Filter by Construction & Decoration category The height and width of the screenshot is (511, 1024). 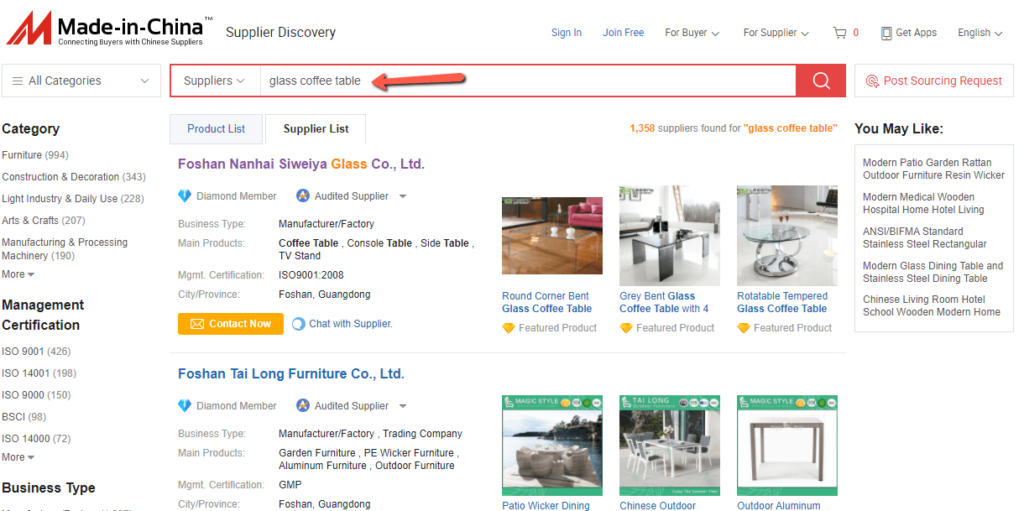(x=74, y=176)
